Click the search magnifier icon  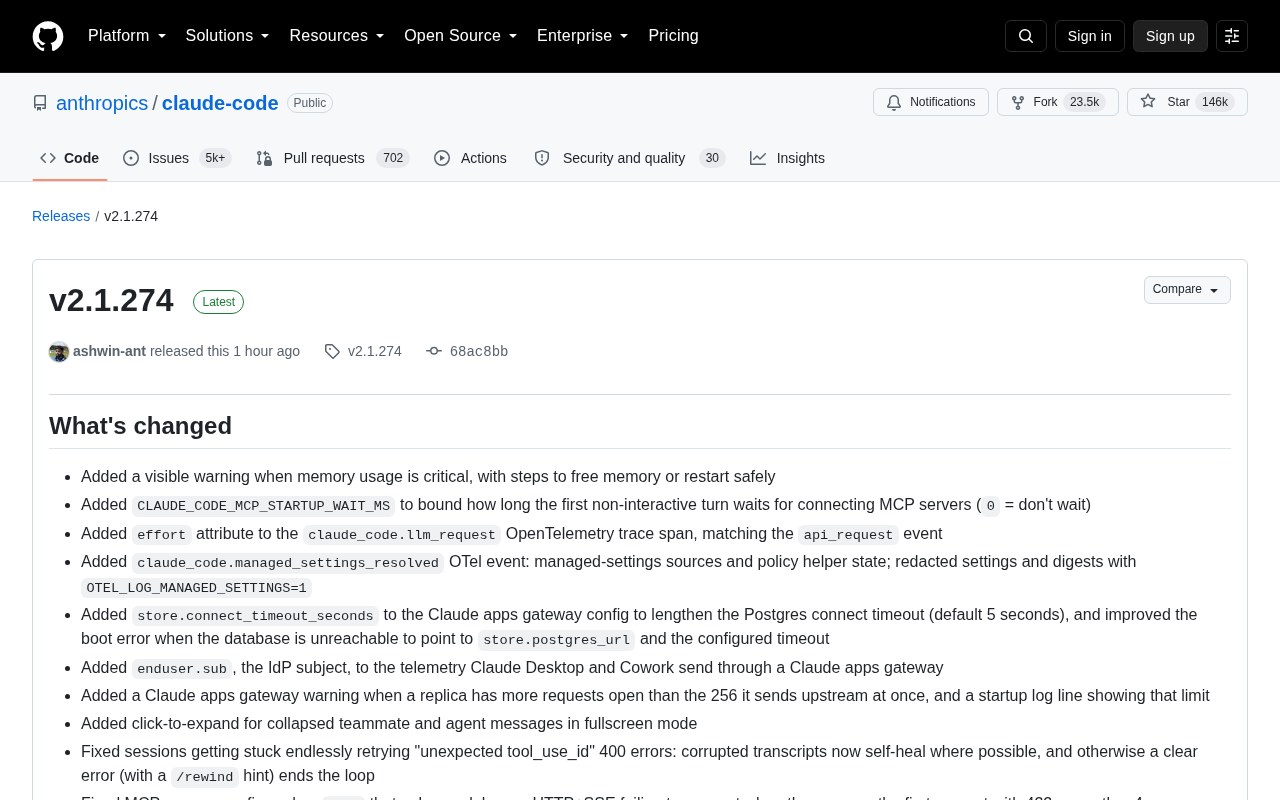(1026, 36)
